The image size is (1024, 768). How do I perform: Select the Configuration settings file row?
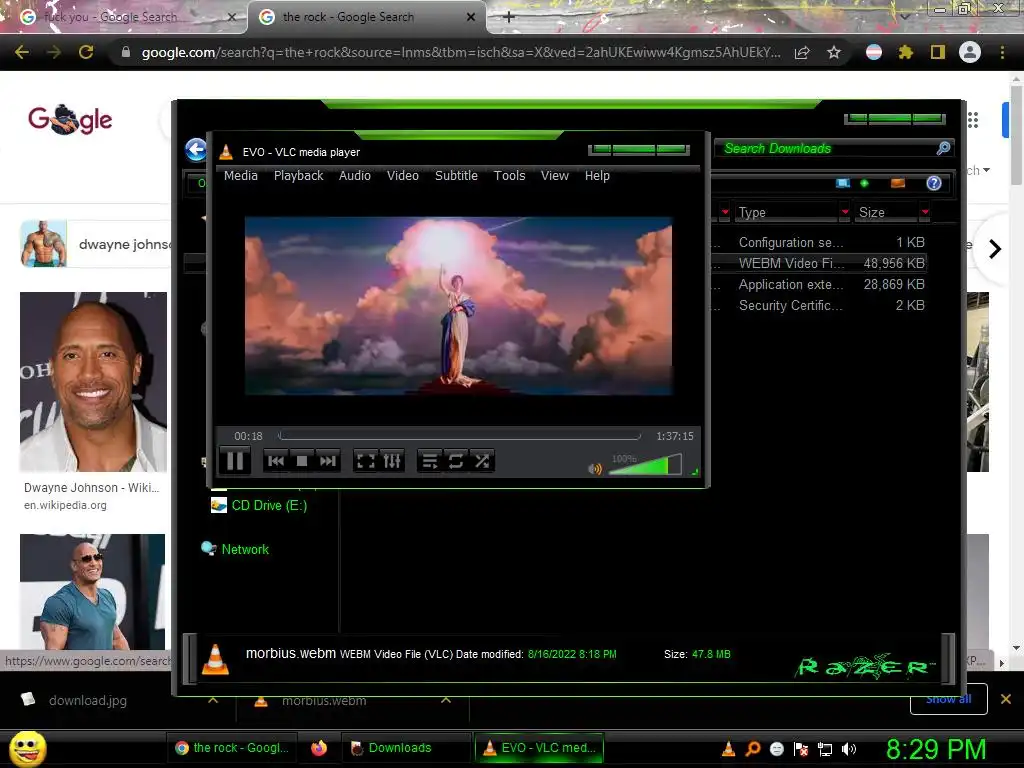(x=820, y=242)
